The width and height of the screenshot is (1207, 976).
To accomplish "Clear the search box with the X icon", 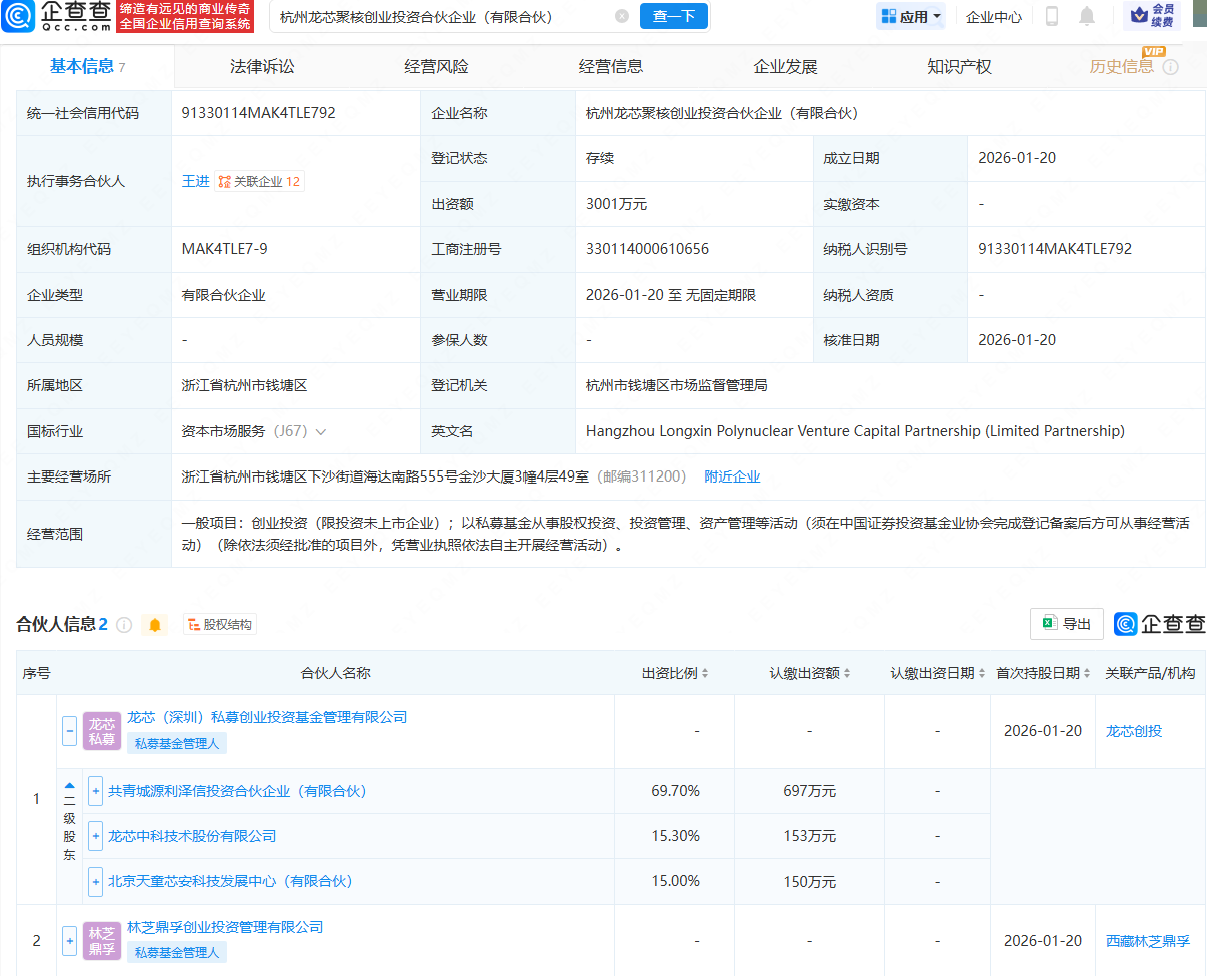I will point(622,17).
